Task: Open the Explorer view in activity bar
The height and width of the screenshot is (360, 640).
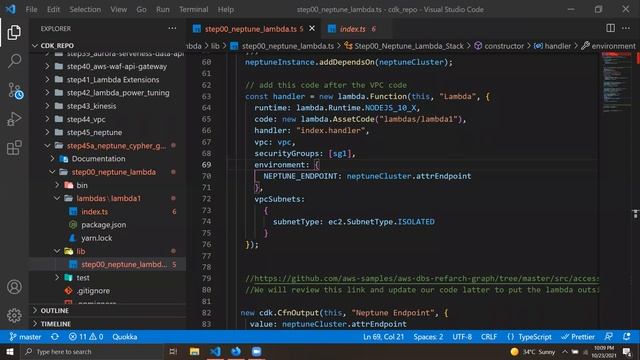Action: click(14, 33)
